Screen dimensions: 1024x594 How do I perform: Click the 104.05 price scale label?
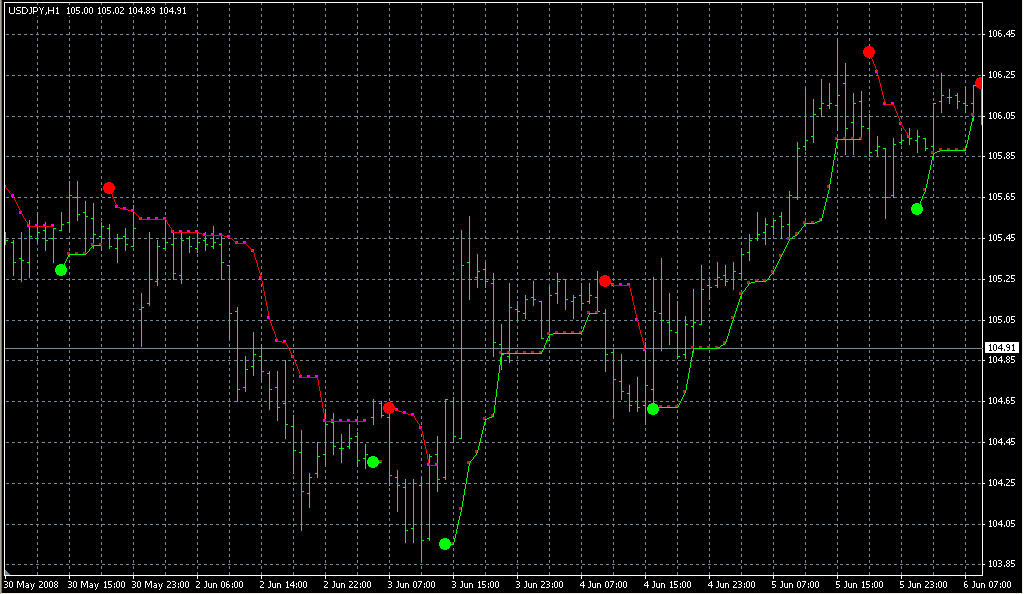click(1000, 524)
